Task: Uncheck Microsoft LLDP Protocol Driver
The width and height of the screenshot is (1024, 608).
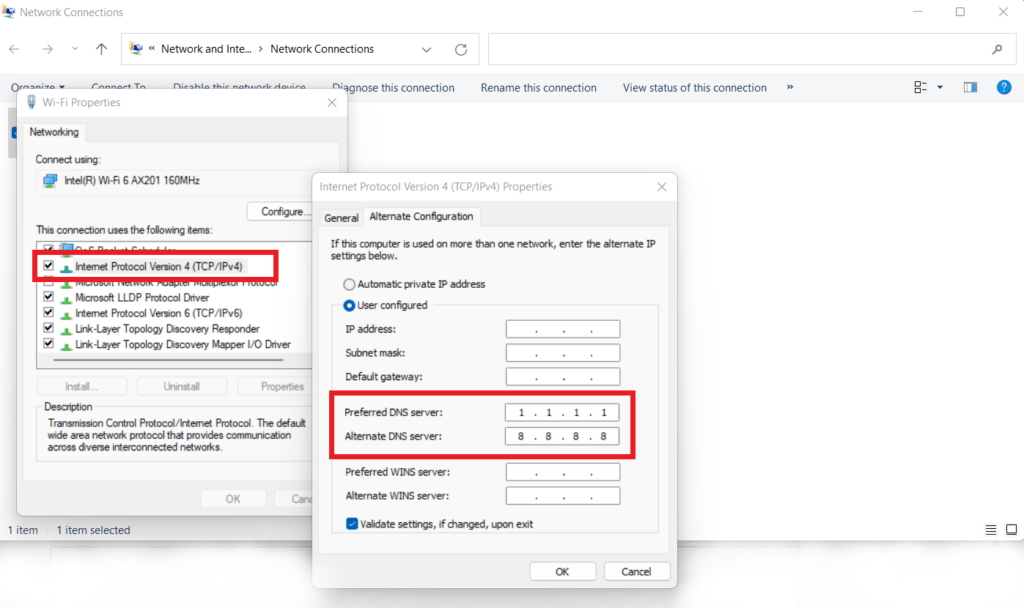Action: pyautogui.click(x=48, y=297)
